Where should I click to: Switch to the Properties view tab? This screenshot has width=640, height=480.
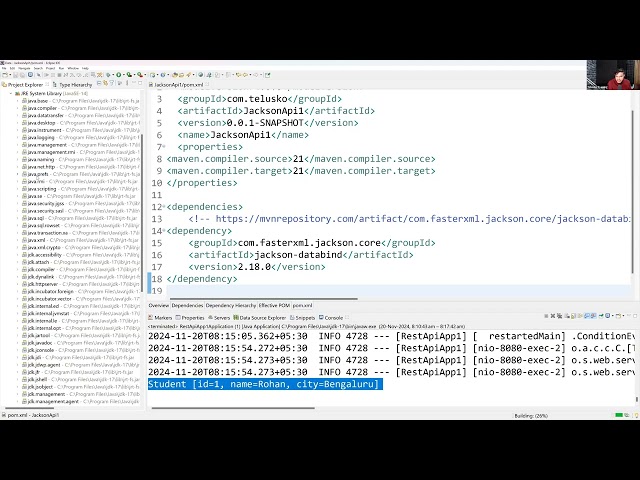190,318
